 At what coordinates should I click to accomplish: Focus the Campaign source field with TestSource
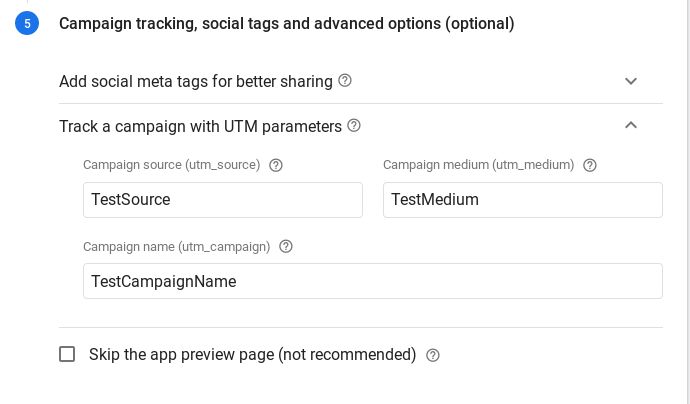click(222, 200)
